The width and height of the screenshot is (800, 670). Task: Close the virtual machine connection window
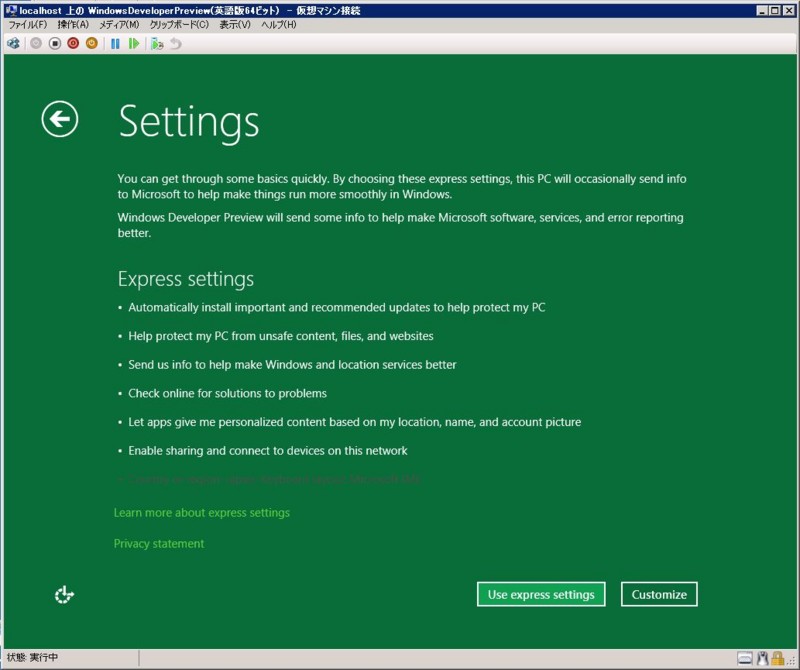coord(788,10)
